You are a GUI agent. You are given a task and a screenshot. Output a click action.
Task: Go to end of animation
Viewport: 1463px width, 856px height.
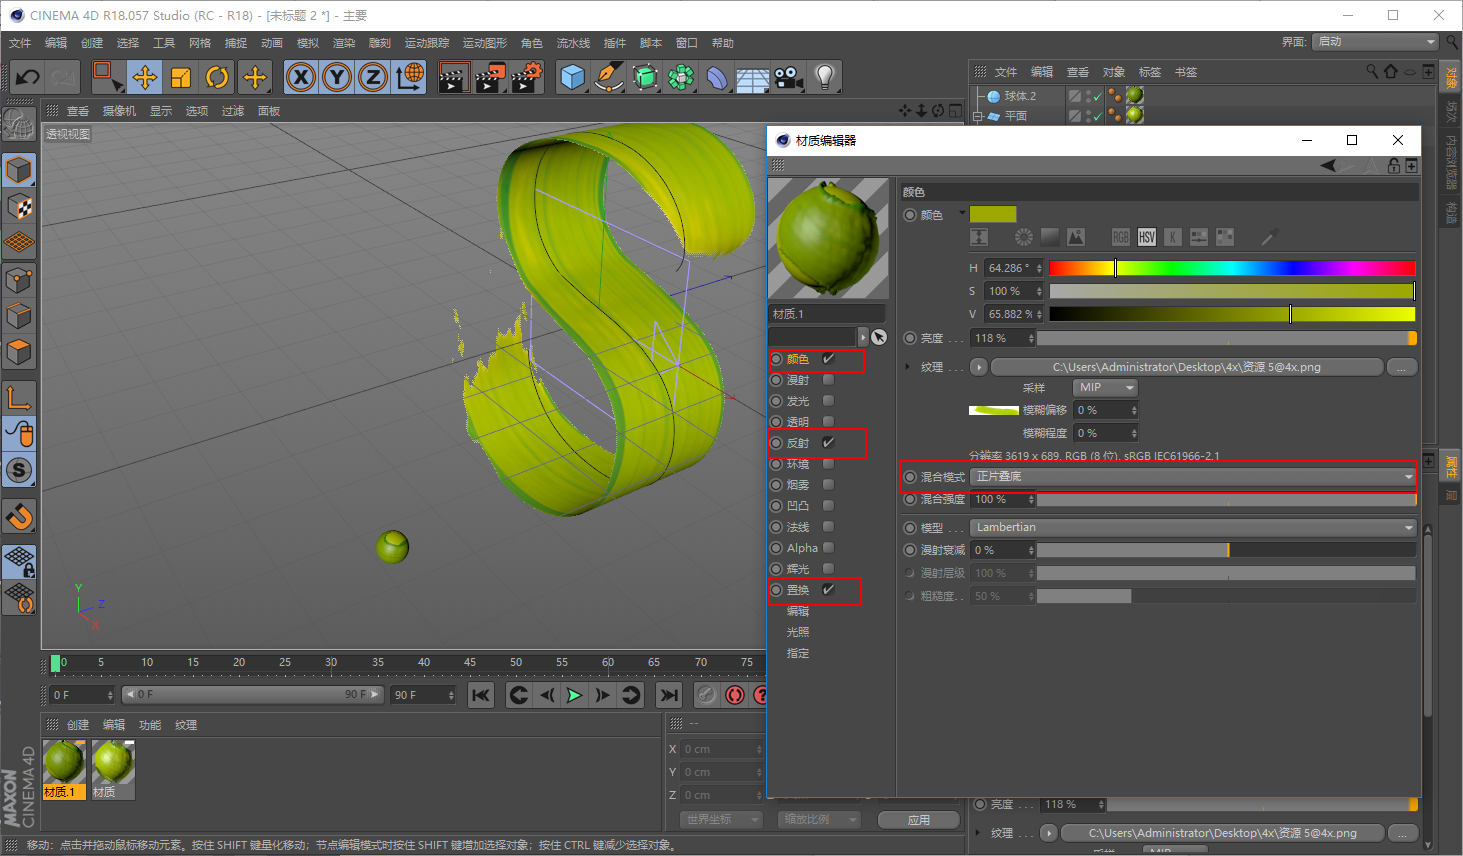[669, 695]
